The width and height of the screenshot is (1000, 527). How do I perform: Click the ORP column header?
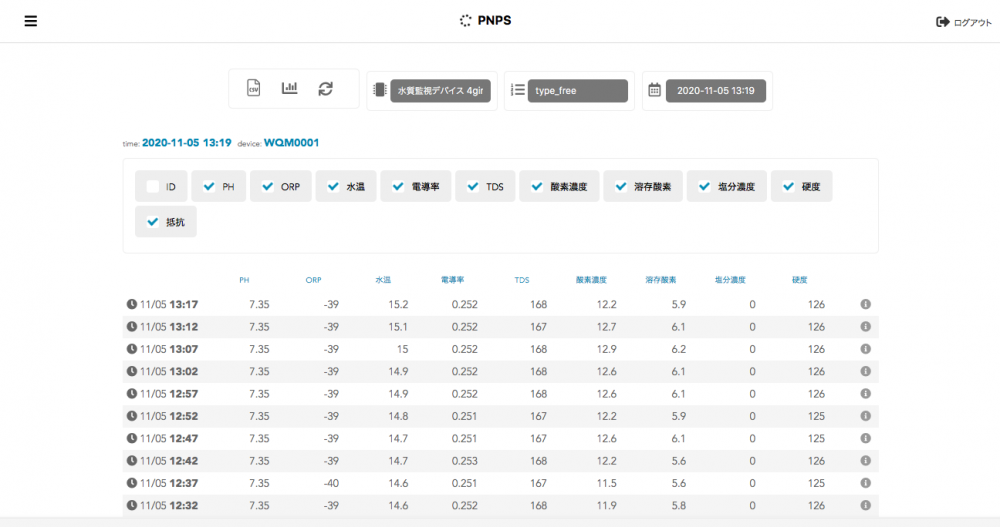point(313,280)
